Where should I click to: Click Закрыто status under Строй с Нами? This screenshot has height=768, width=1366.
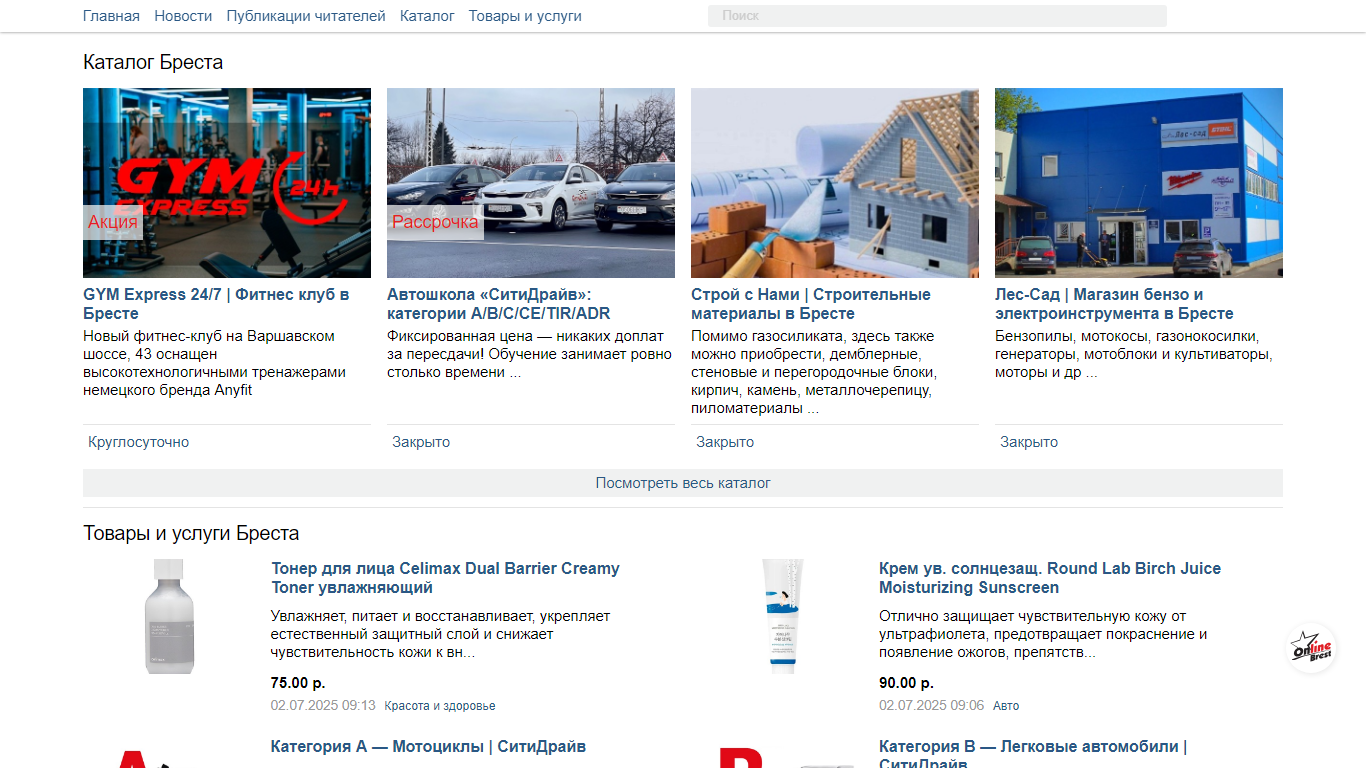[725, 442]
